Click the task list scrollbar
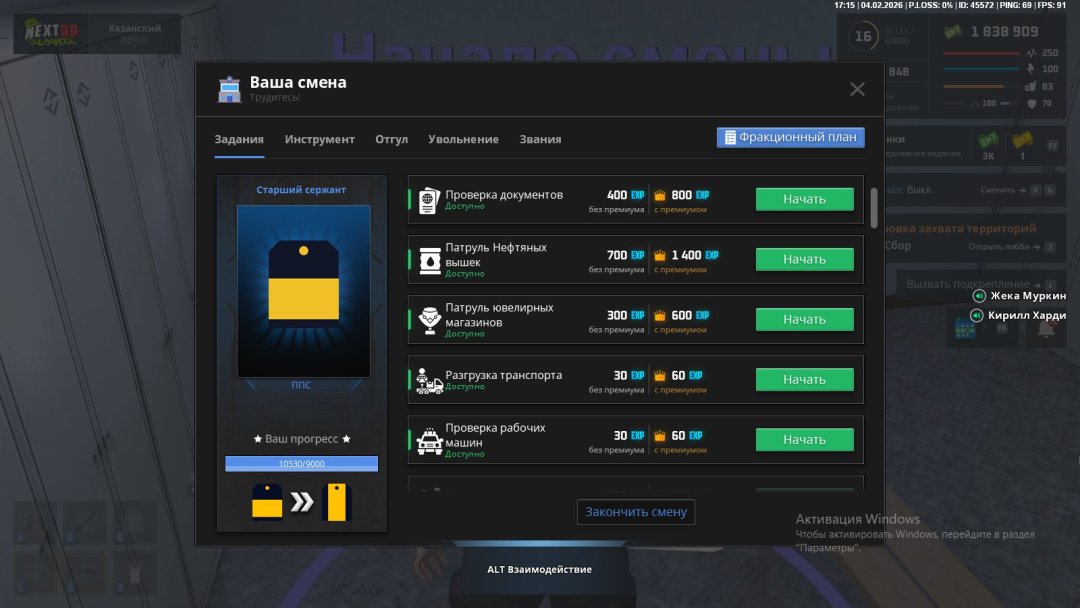1080x608 pixels. click(x=874, y=207)
